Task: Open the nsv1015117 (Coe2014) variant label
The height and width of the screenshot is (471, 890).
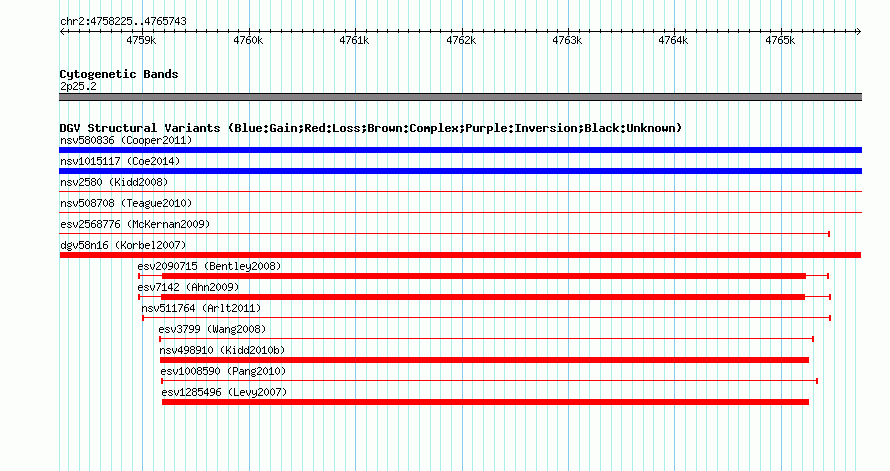Action: 120,161
